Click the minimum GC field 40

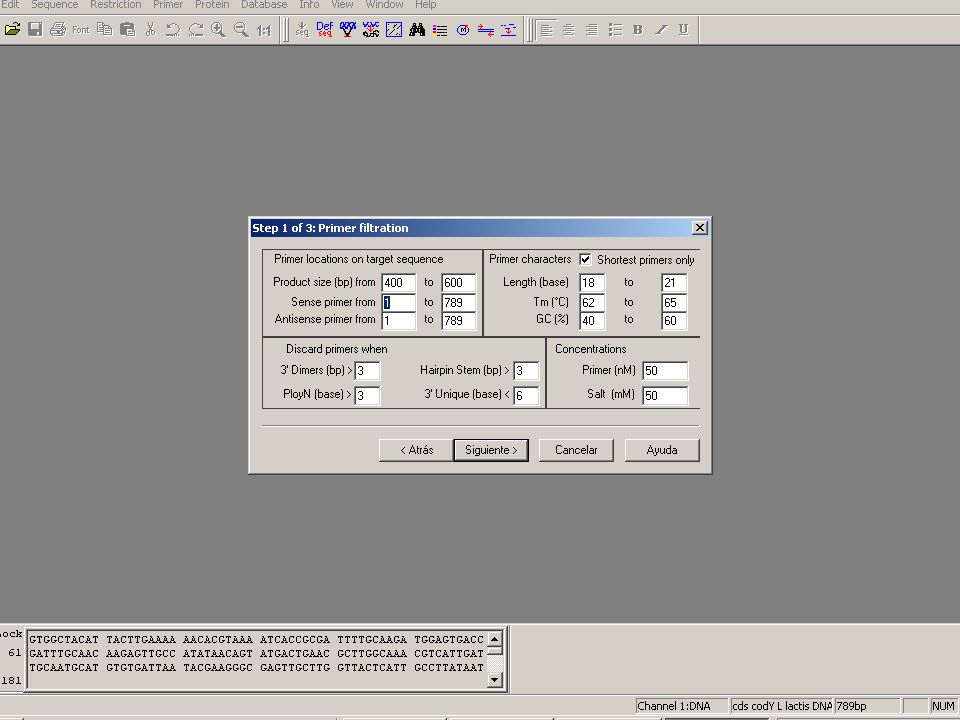pos(592,320)
